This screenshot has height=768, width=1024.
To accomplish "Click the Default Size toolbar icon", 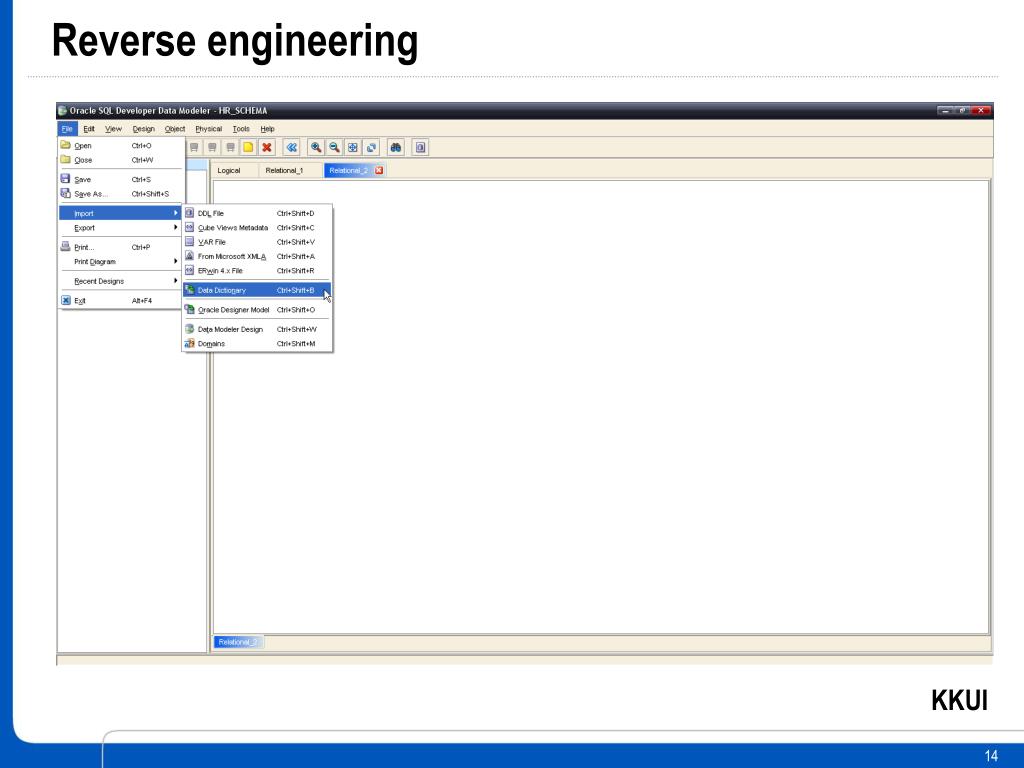I will click(372, 148).
